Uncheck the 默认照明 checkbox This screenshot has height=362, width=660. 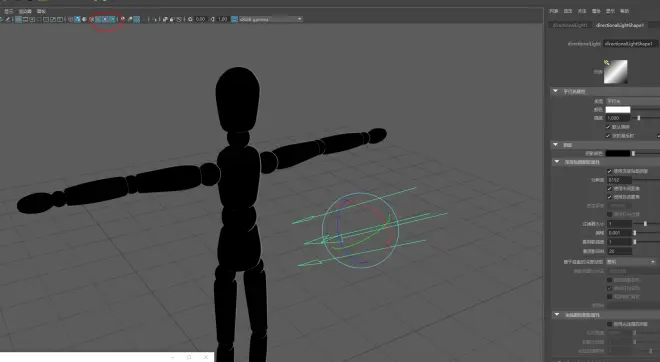point(608,127)
